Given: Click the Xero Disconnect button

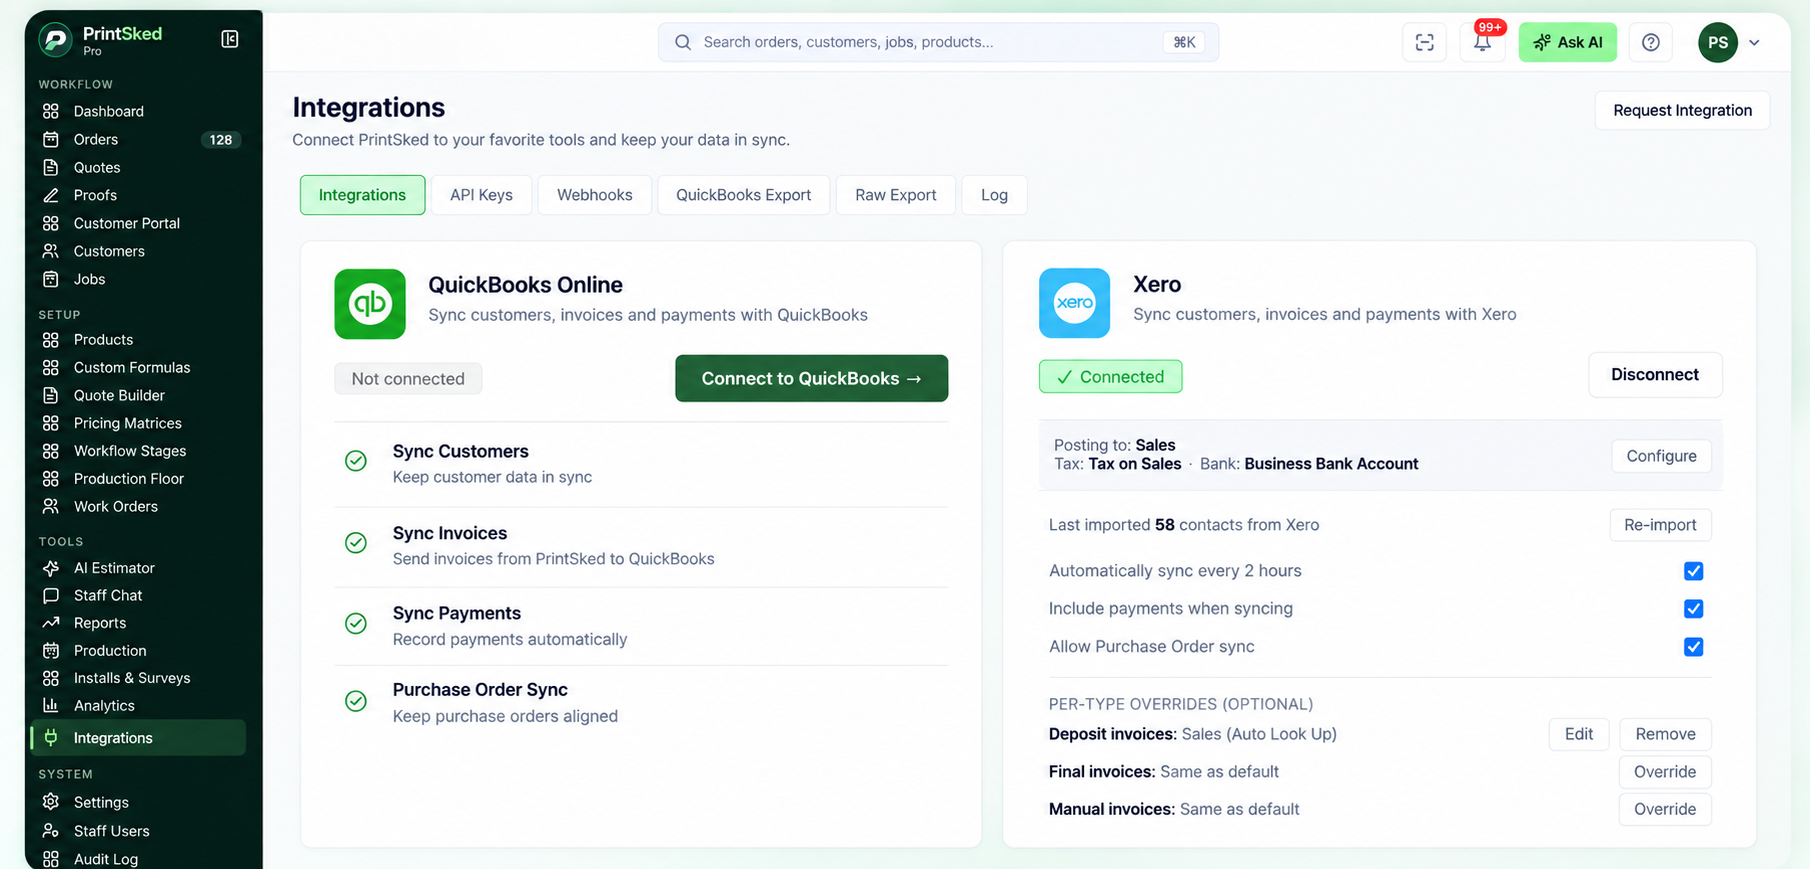Looking at the screenshot, I should pos(1655,374).
